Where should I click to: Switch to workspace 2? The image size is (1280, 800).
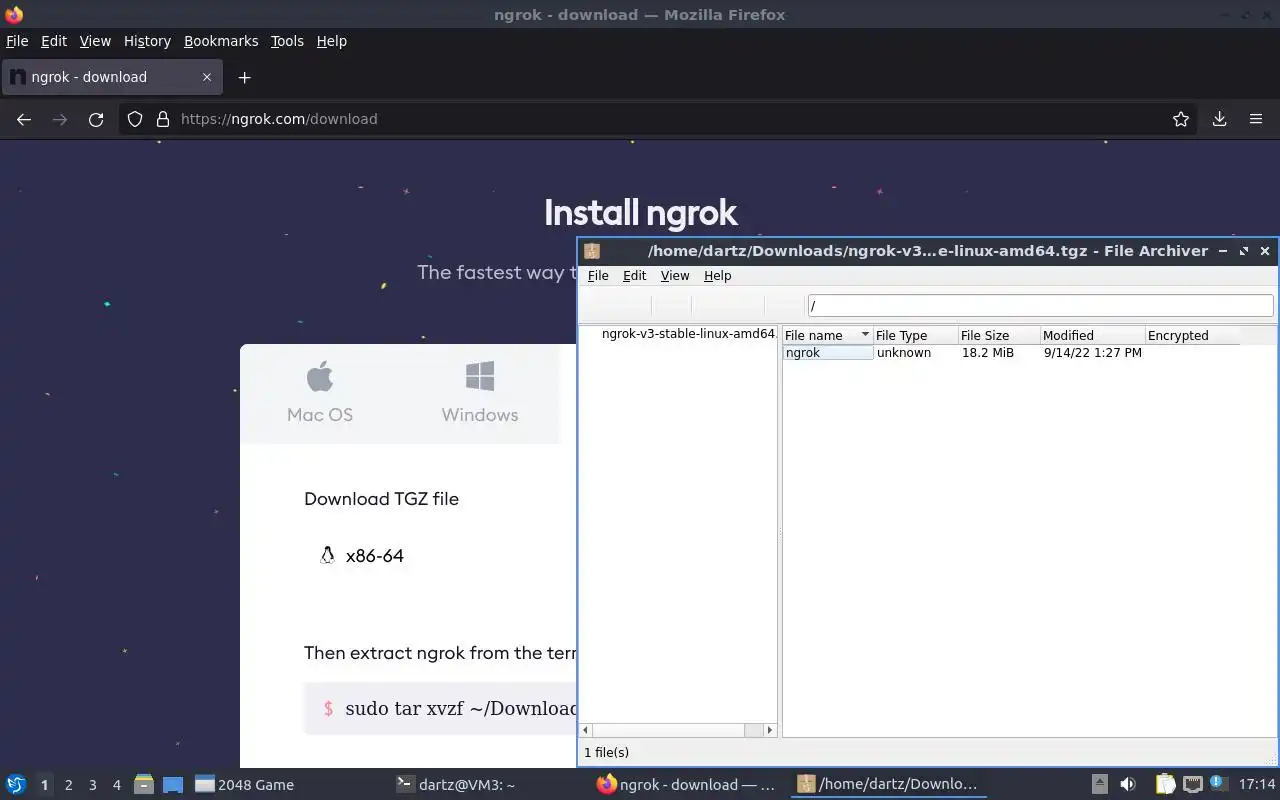tap(68, 785)
